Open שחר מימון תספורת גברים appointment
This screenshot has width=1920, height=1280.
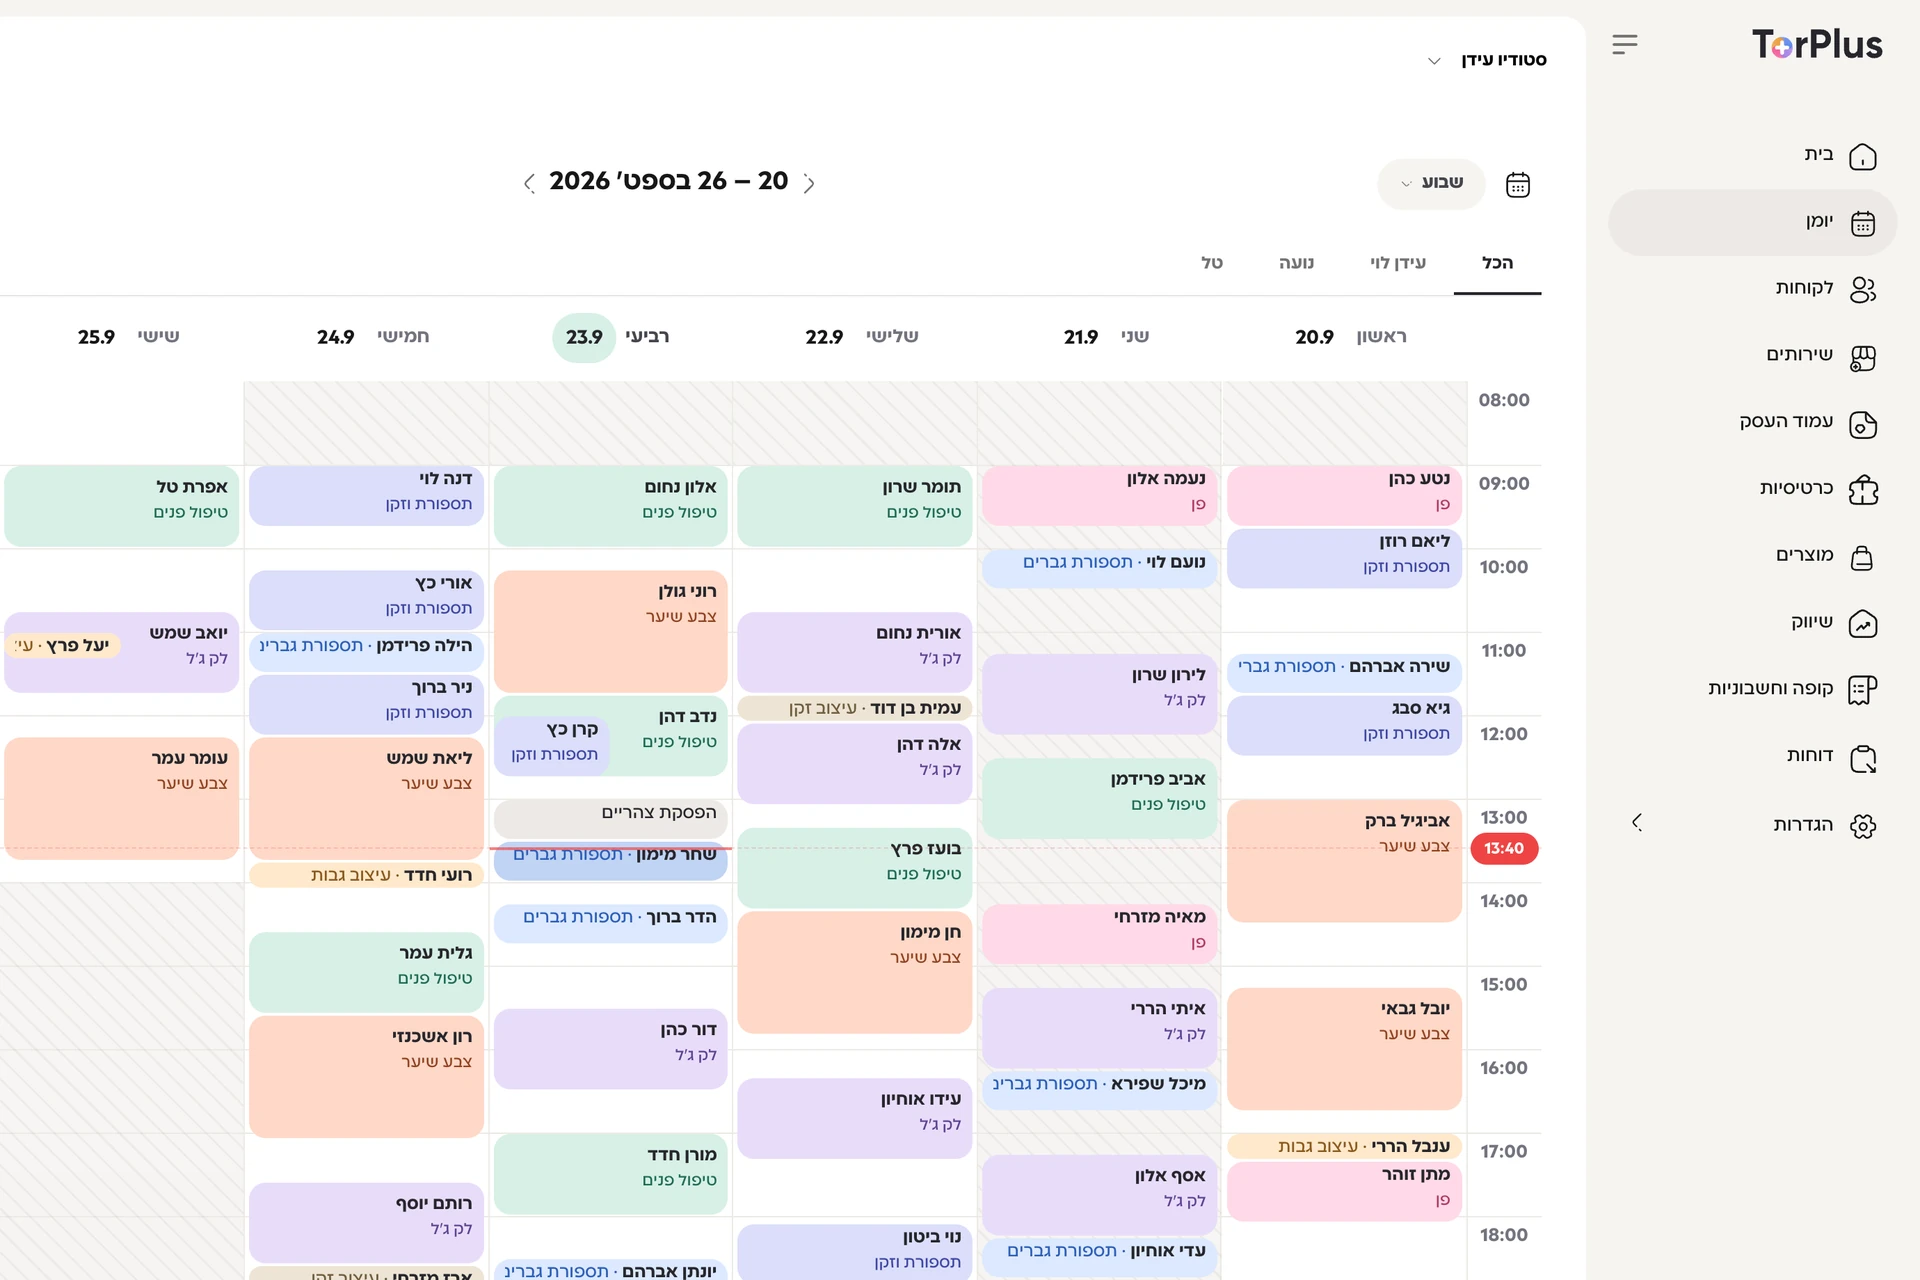click(x=611, y=860)
